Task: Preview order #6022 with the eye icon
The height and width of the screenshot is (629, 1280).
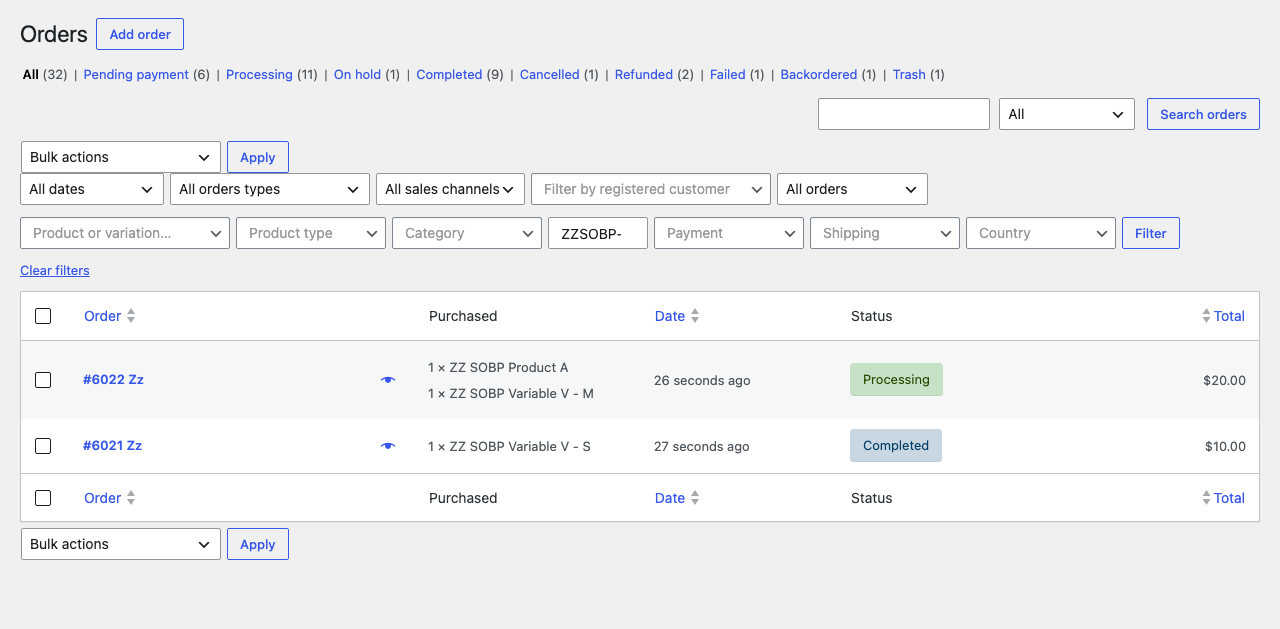Action: tap(388, 380)
